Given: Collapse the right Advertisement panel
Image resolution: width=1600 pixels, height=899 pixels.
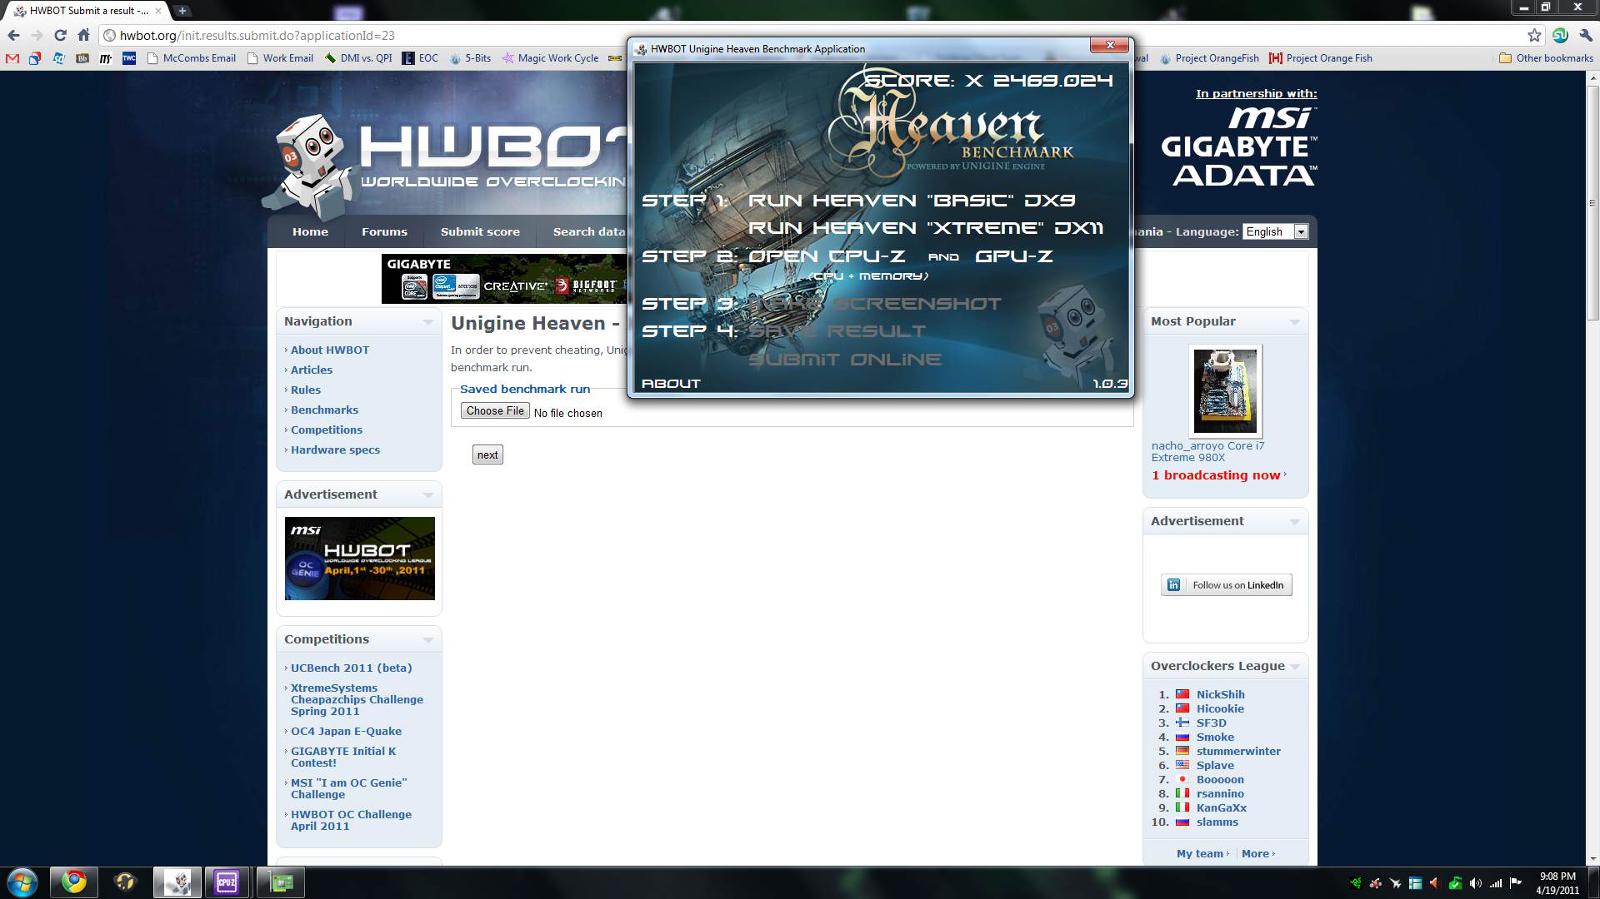Looking at the screenshot, I should [x=1295, y=522].
